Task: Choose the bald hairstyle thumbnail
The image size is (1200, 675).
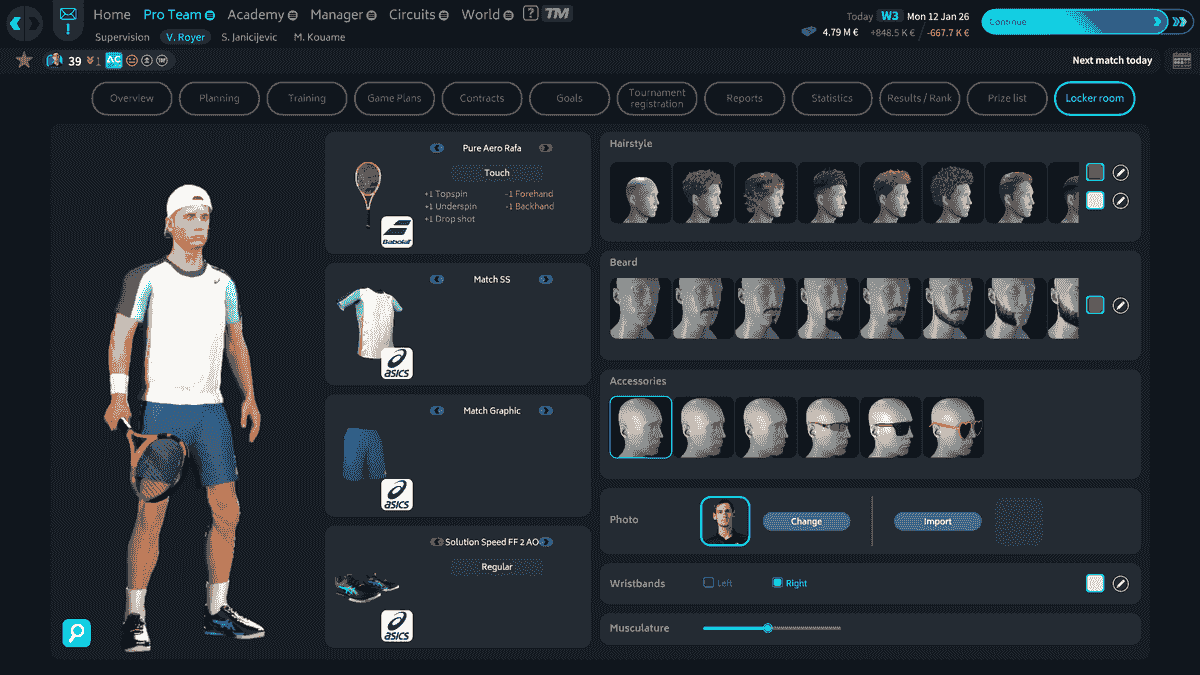Action: (x=641, y=192)
